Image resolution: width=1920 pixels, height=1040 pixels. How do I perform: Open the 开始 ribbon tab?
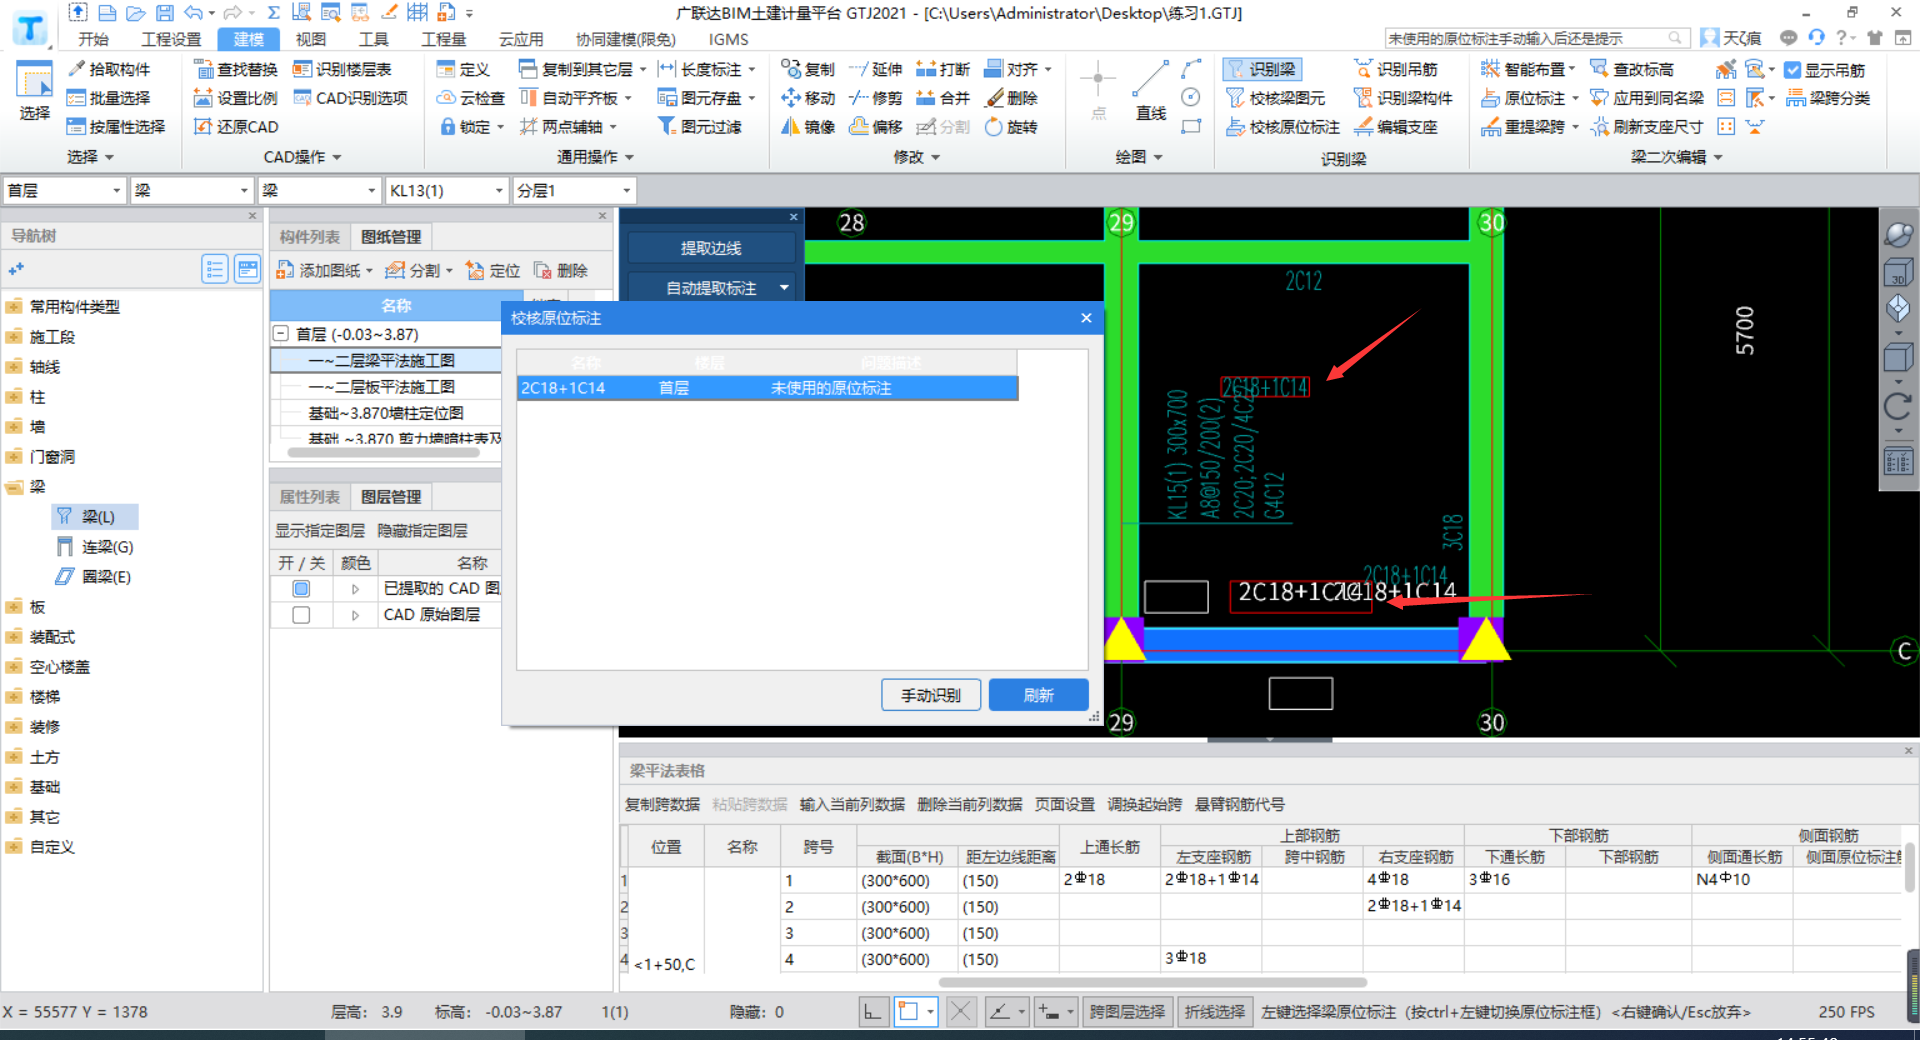coord(94,39)
